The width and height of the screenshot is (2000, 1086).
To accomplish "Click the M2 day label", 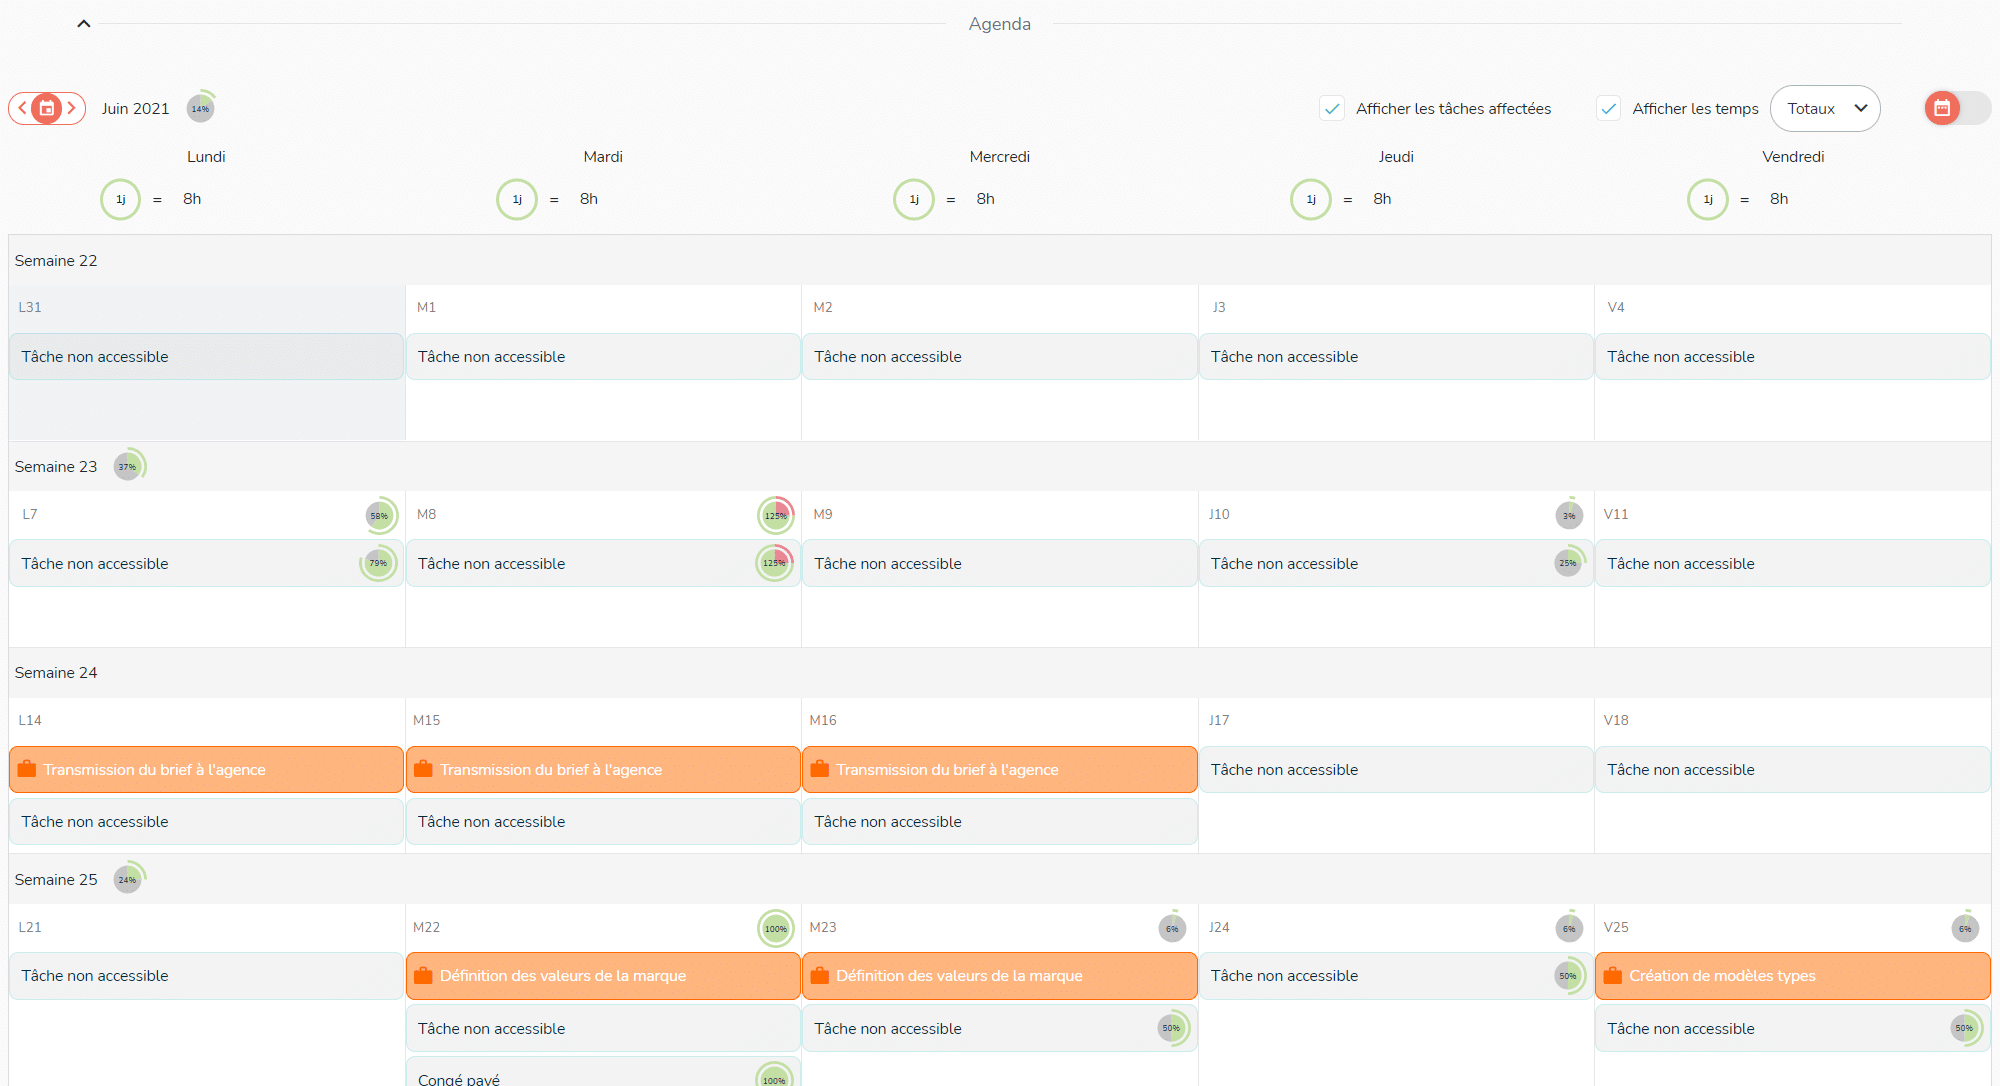I will pos(823,307).
